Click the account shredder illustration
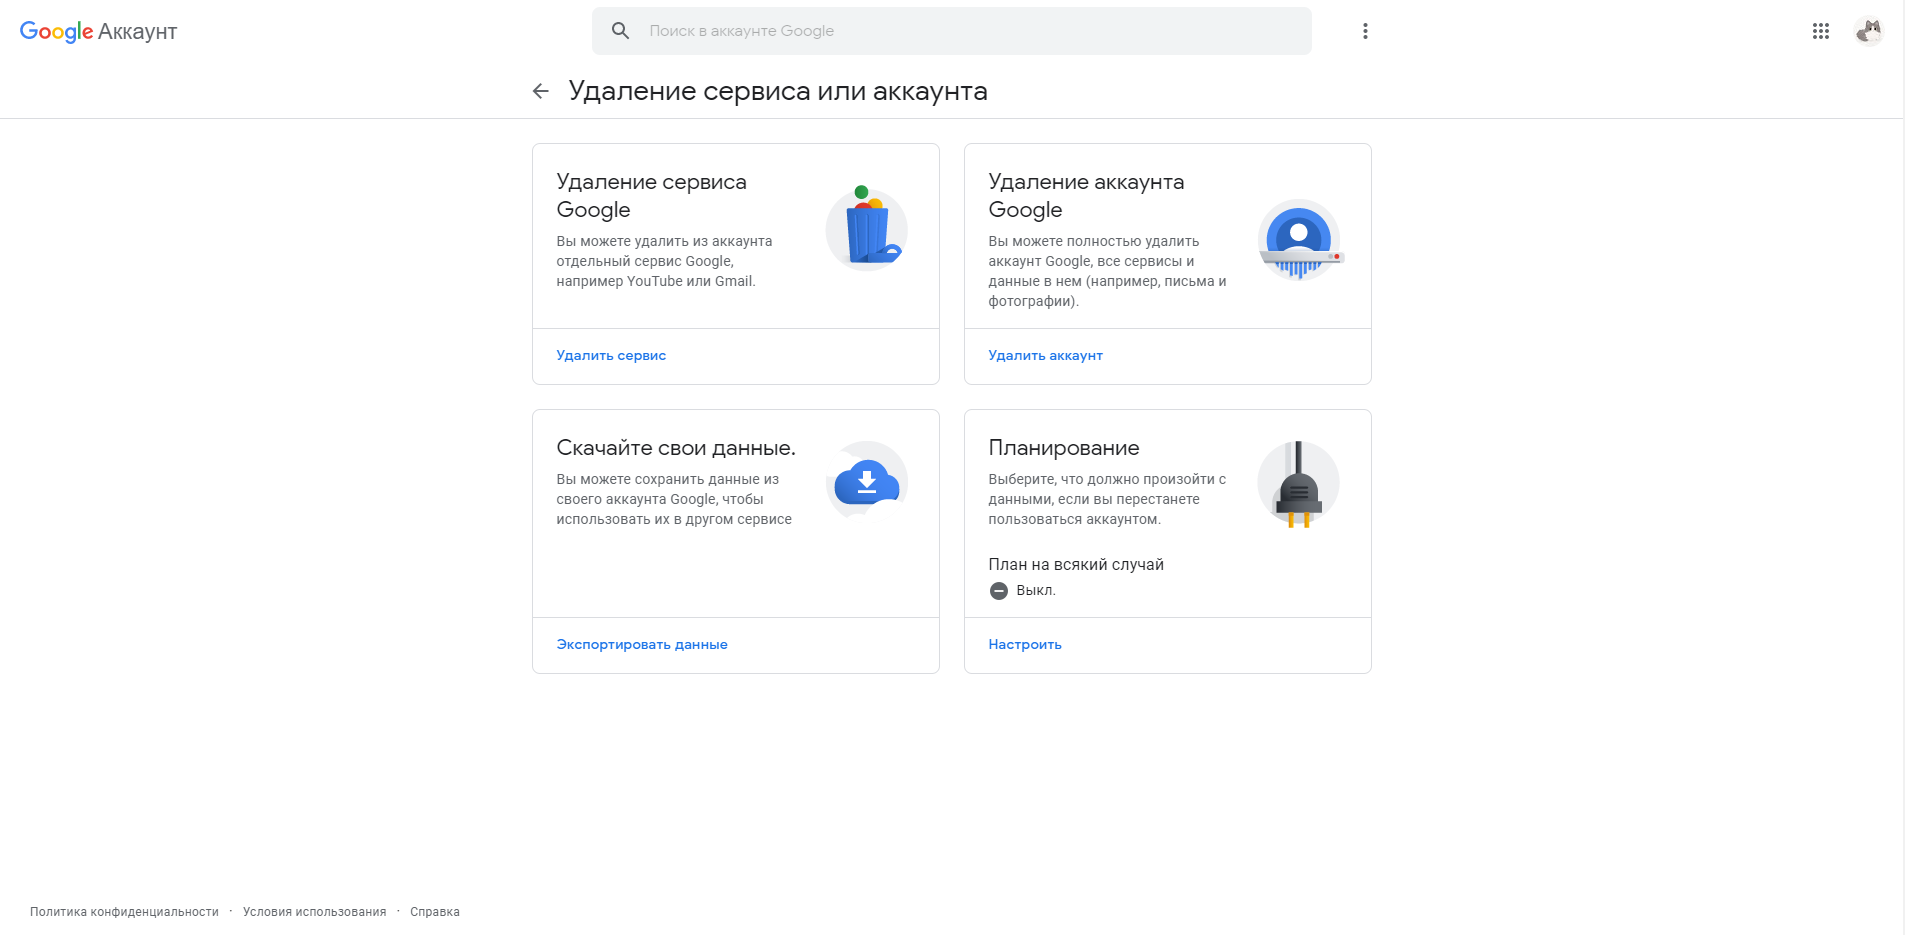The height and width of the screenshot is (935, 1905). tap(1299, 240)
